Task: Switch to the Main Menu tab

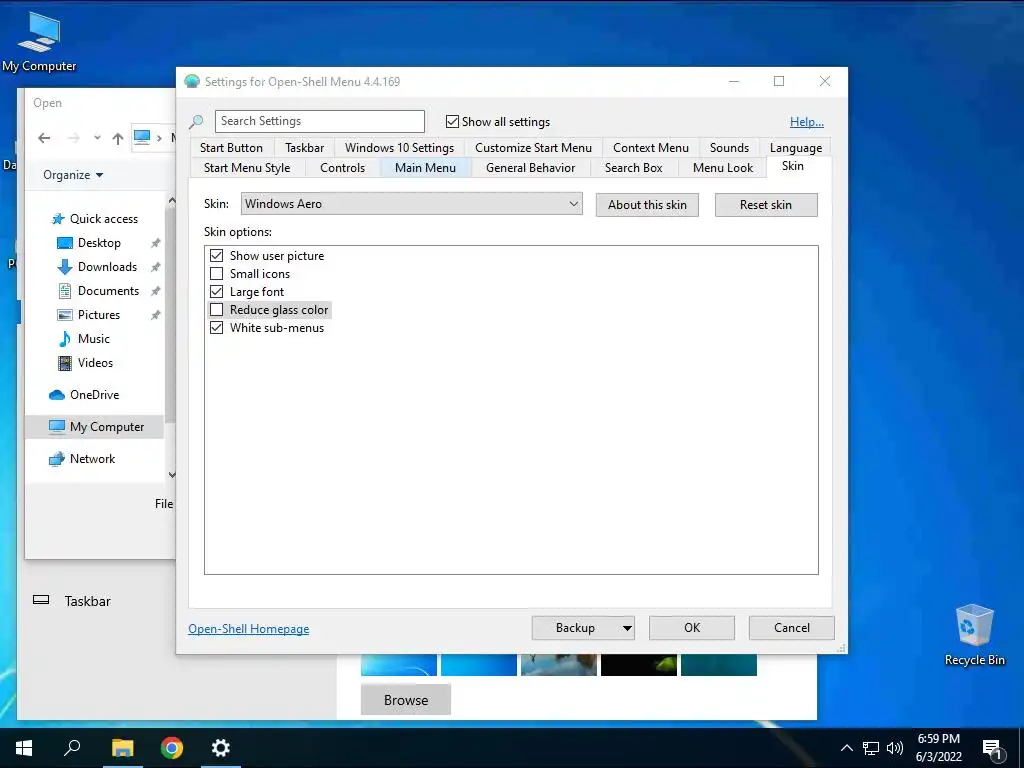Action: click(x=425, y=168)
